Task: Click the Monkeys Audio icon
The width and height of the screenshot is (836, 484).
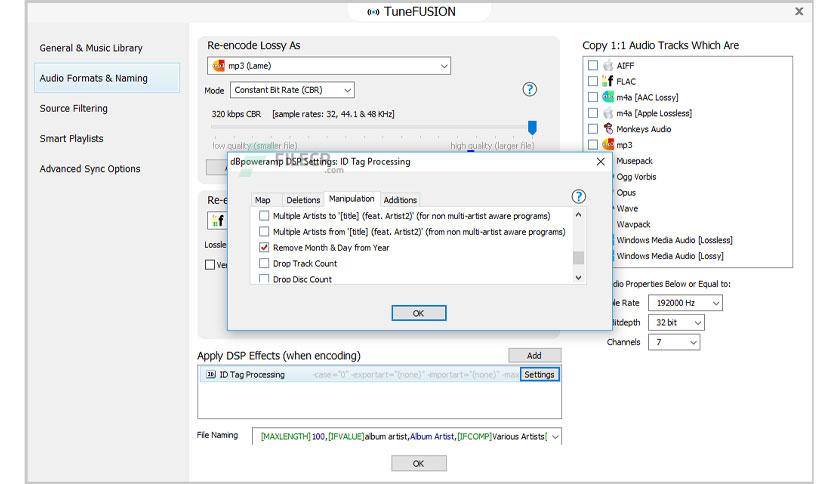Action: [x=608, y=128]
